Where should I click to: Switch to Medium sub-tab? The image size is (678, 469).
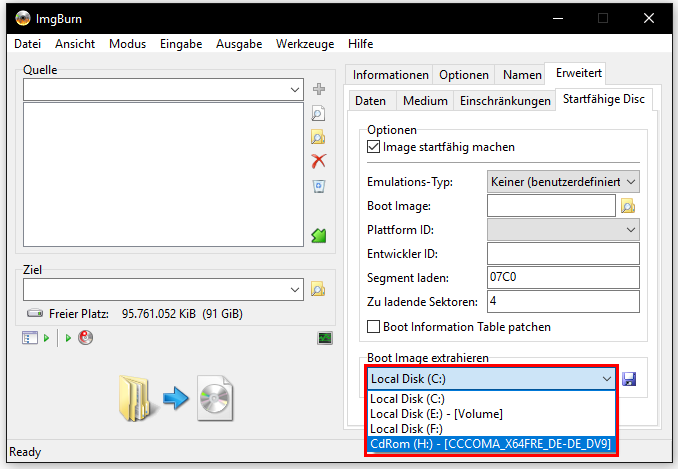(425, 101)
